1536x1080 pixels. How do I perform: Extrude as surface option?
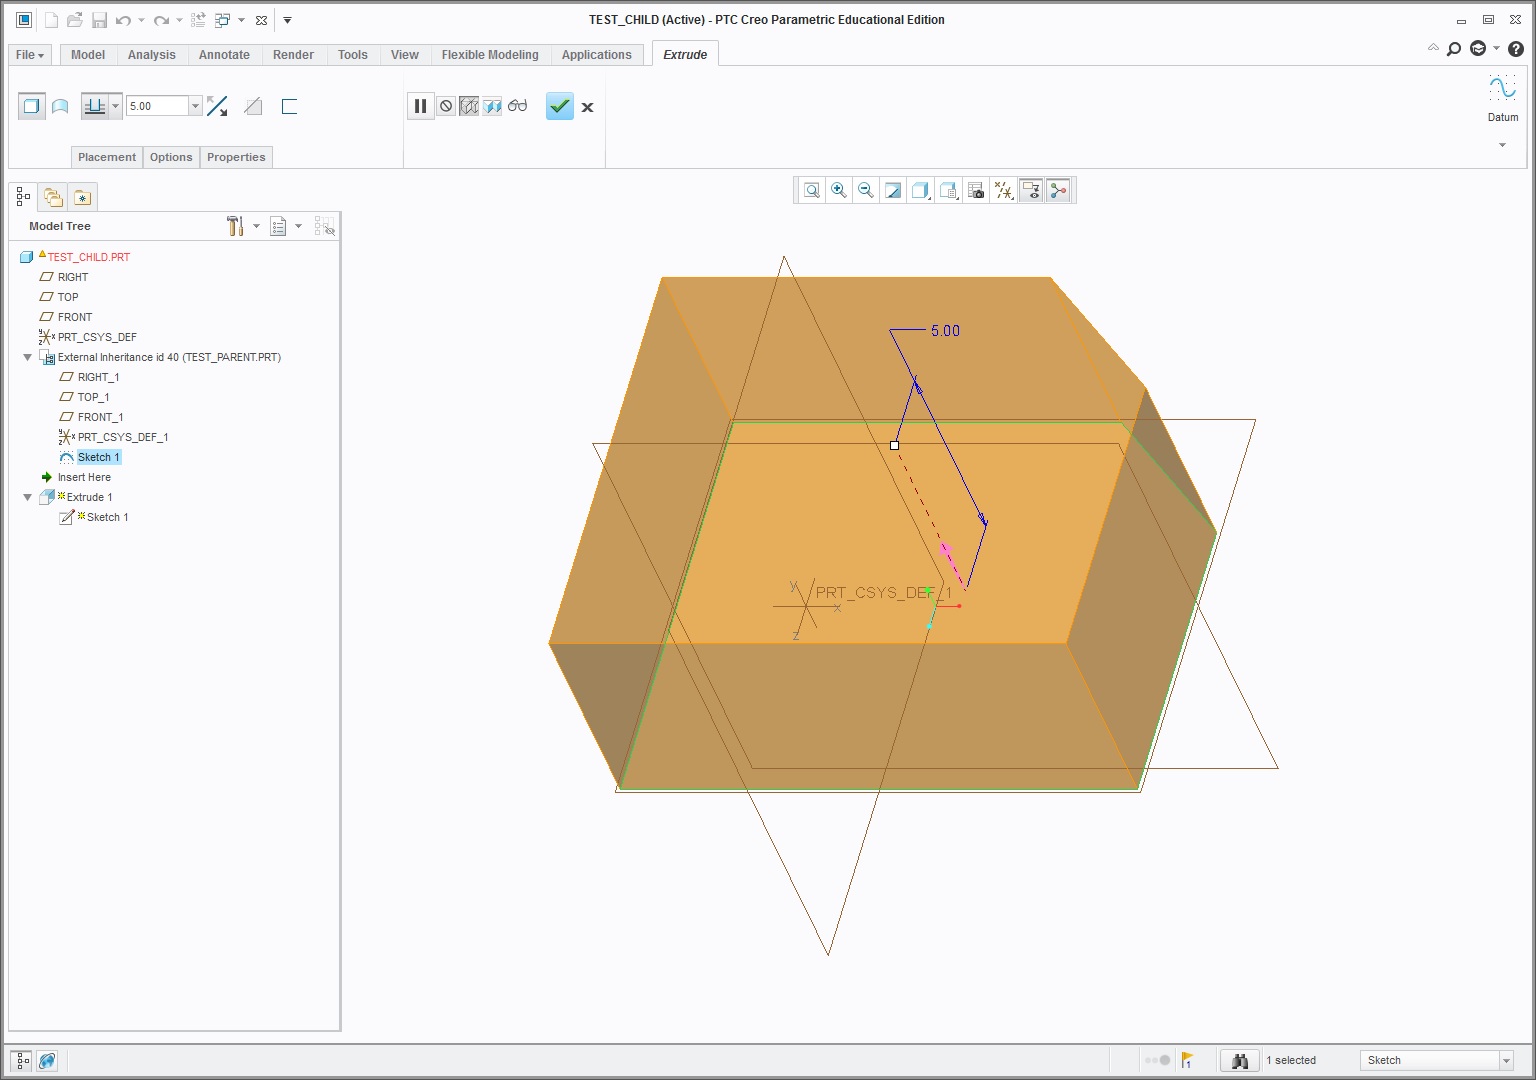[60, 106]
